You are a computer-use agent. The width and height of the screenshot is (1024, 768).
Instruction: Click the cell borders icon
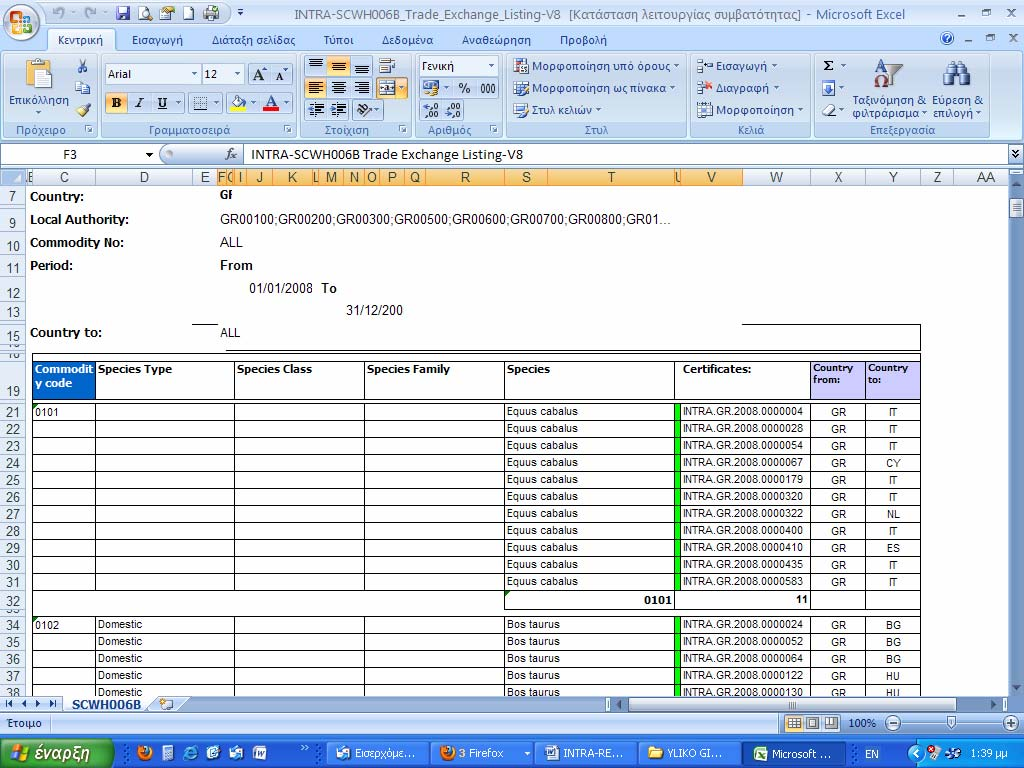point(200,103)
